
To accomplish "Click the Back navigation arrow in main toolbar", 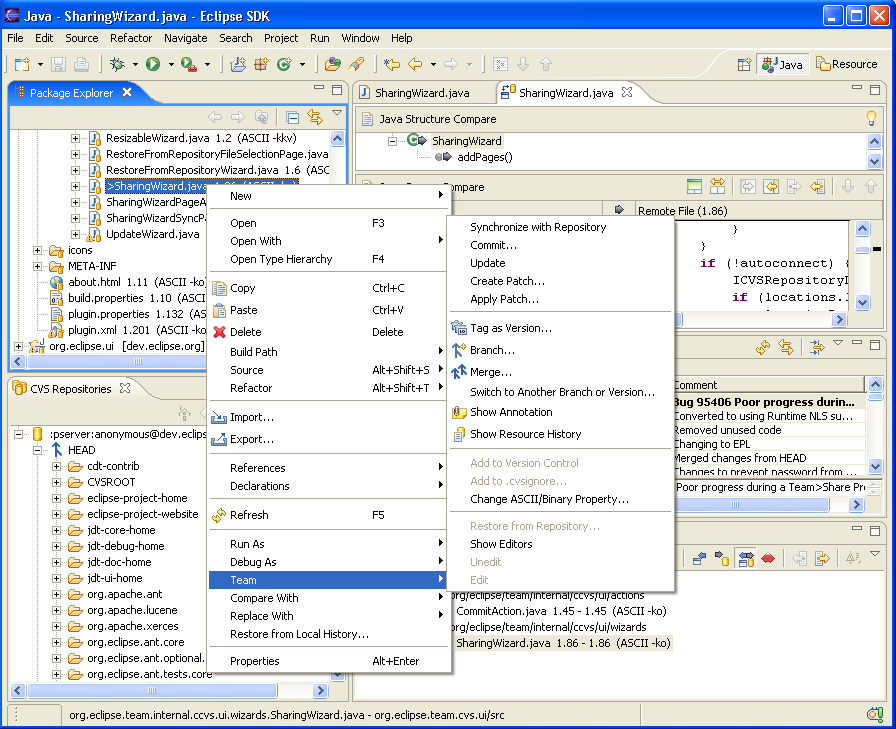I will click(415, 64).
